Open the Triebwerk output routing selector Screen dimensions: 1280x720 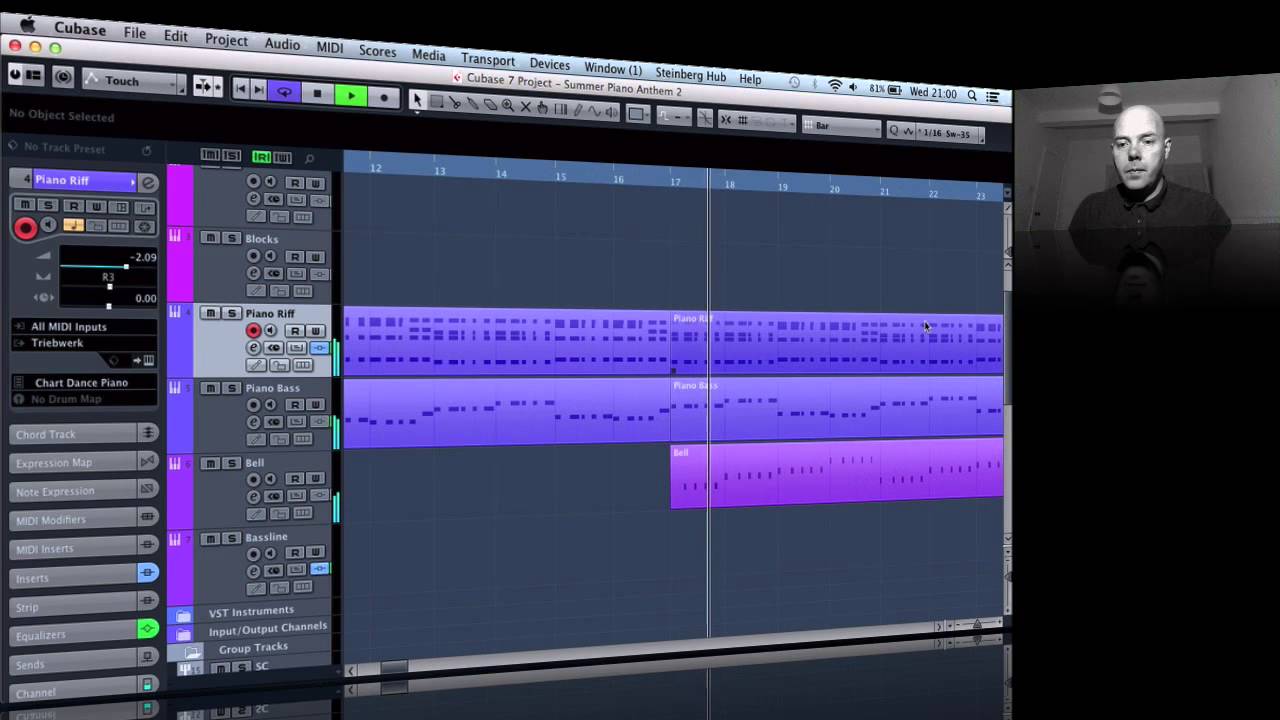click(x=84, y=343)
